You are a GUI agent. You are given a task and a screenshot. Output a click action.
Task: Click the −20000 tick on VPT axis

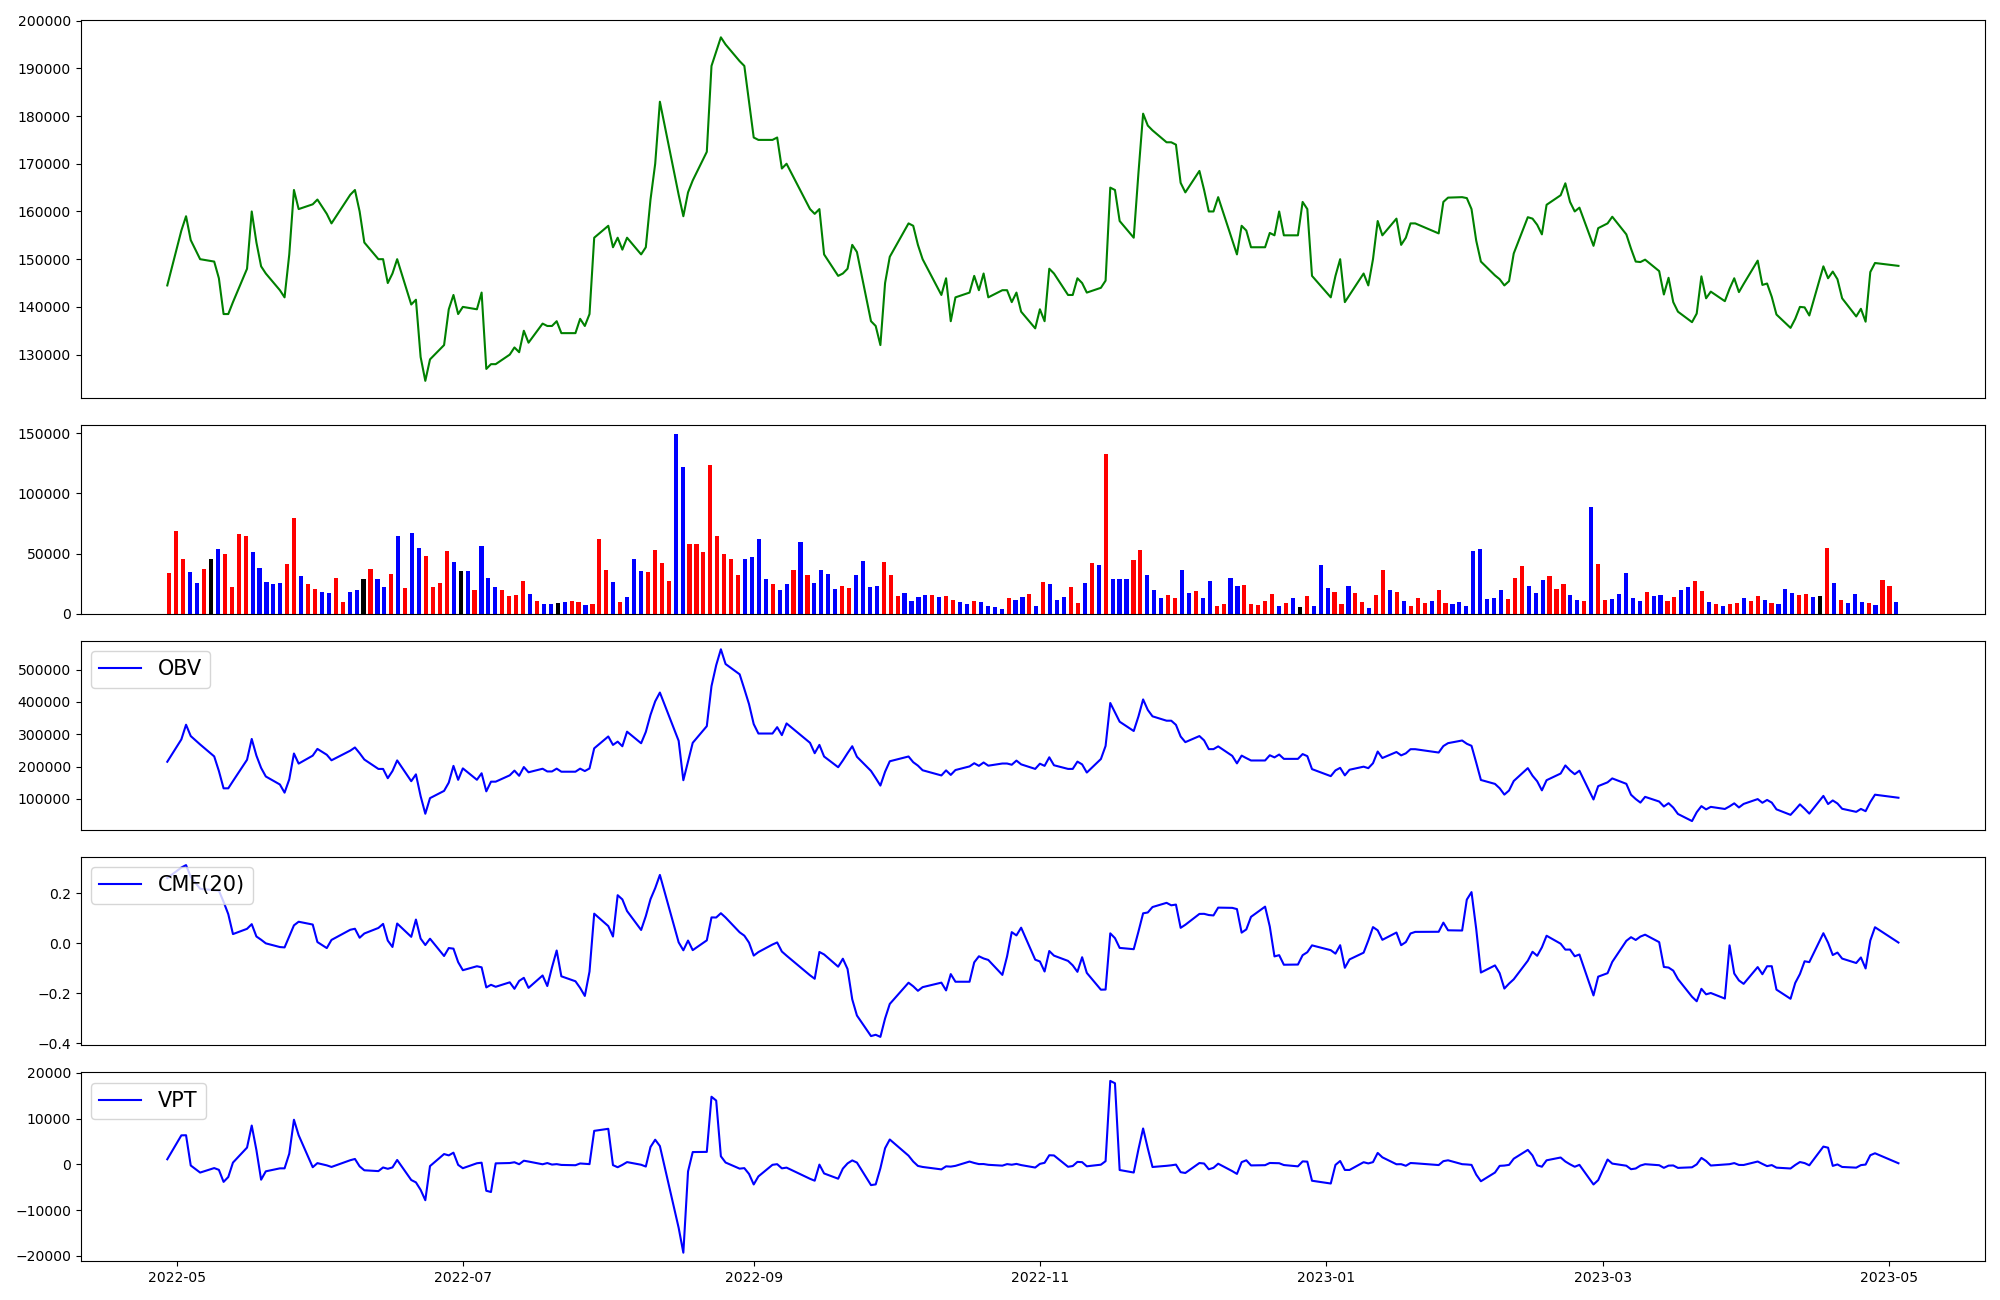point(44,1256)
